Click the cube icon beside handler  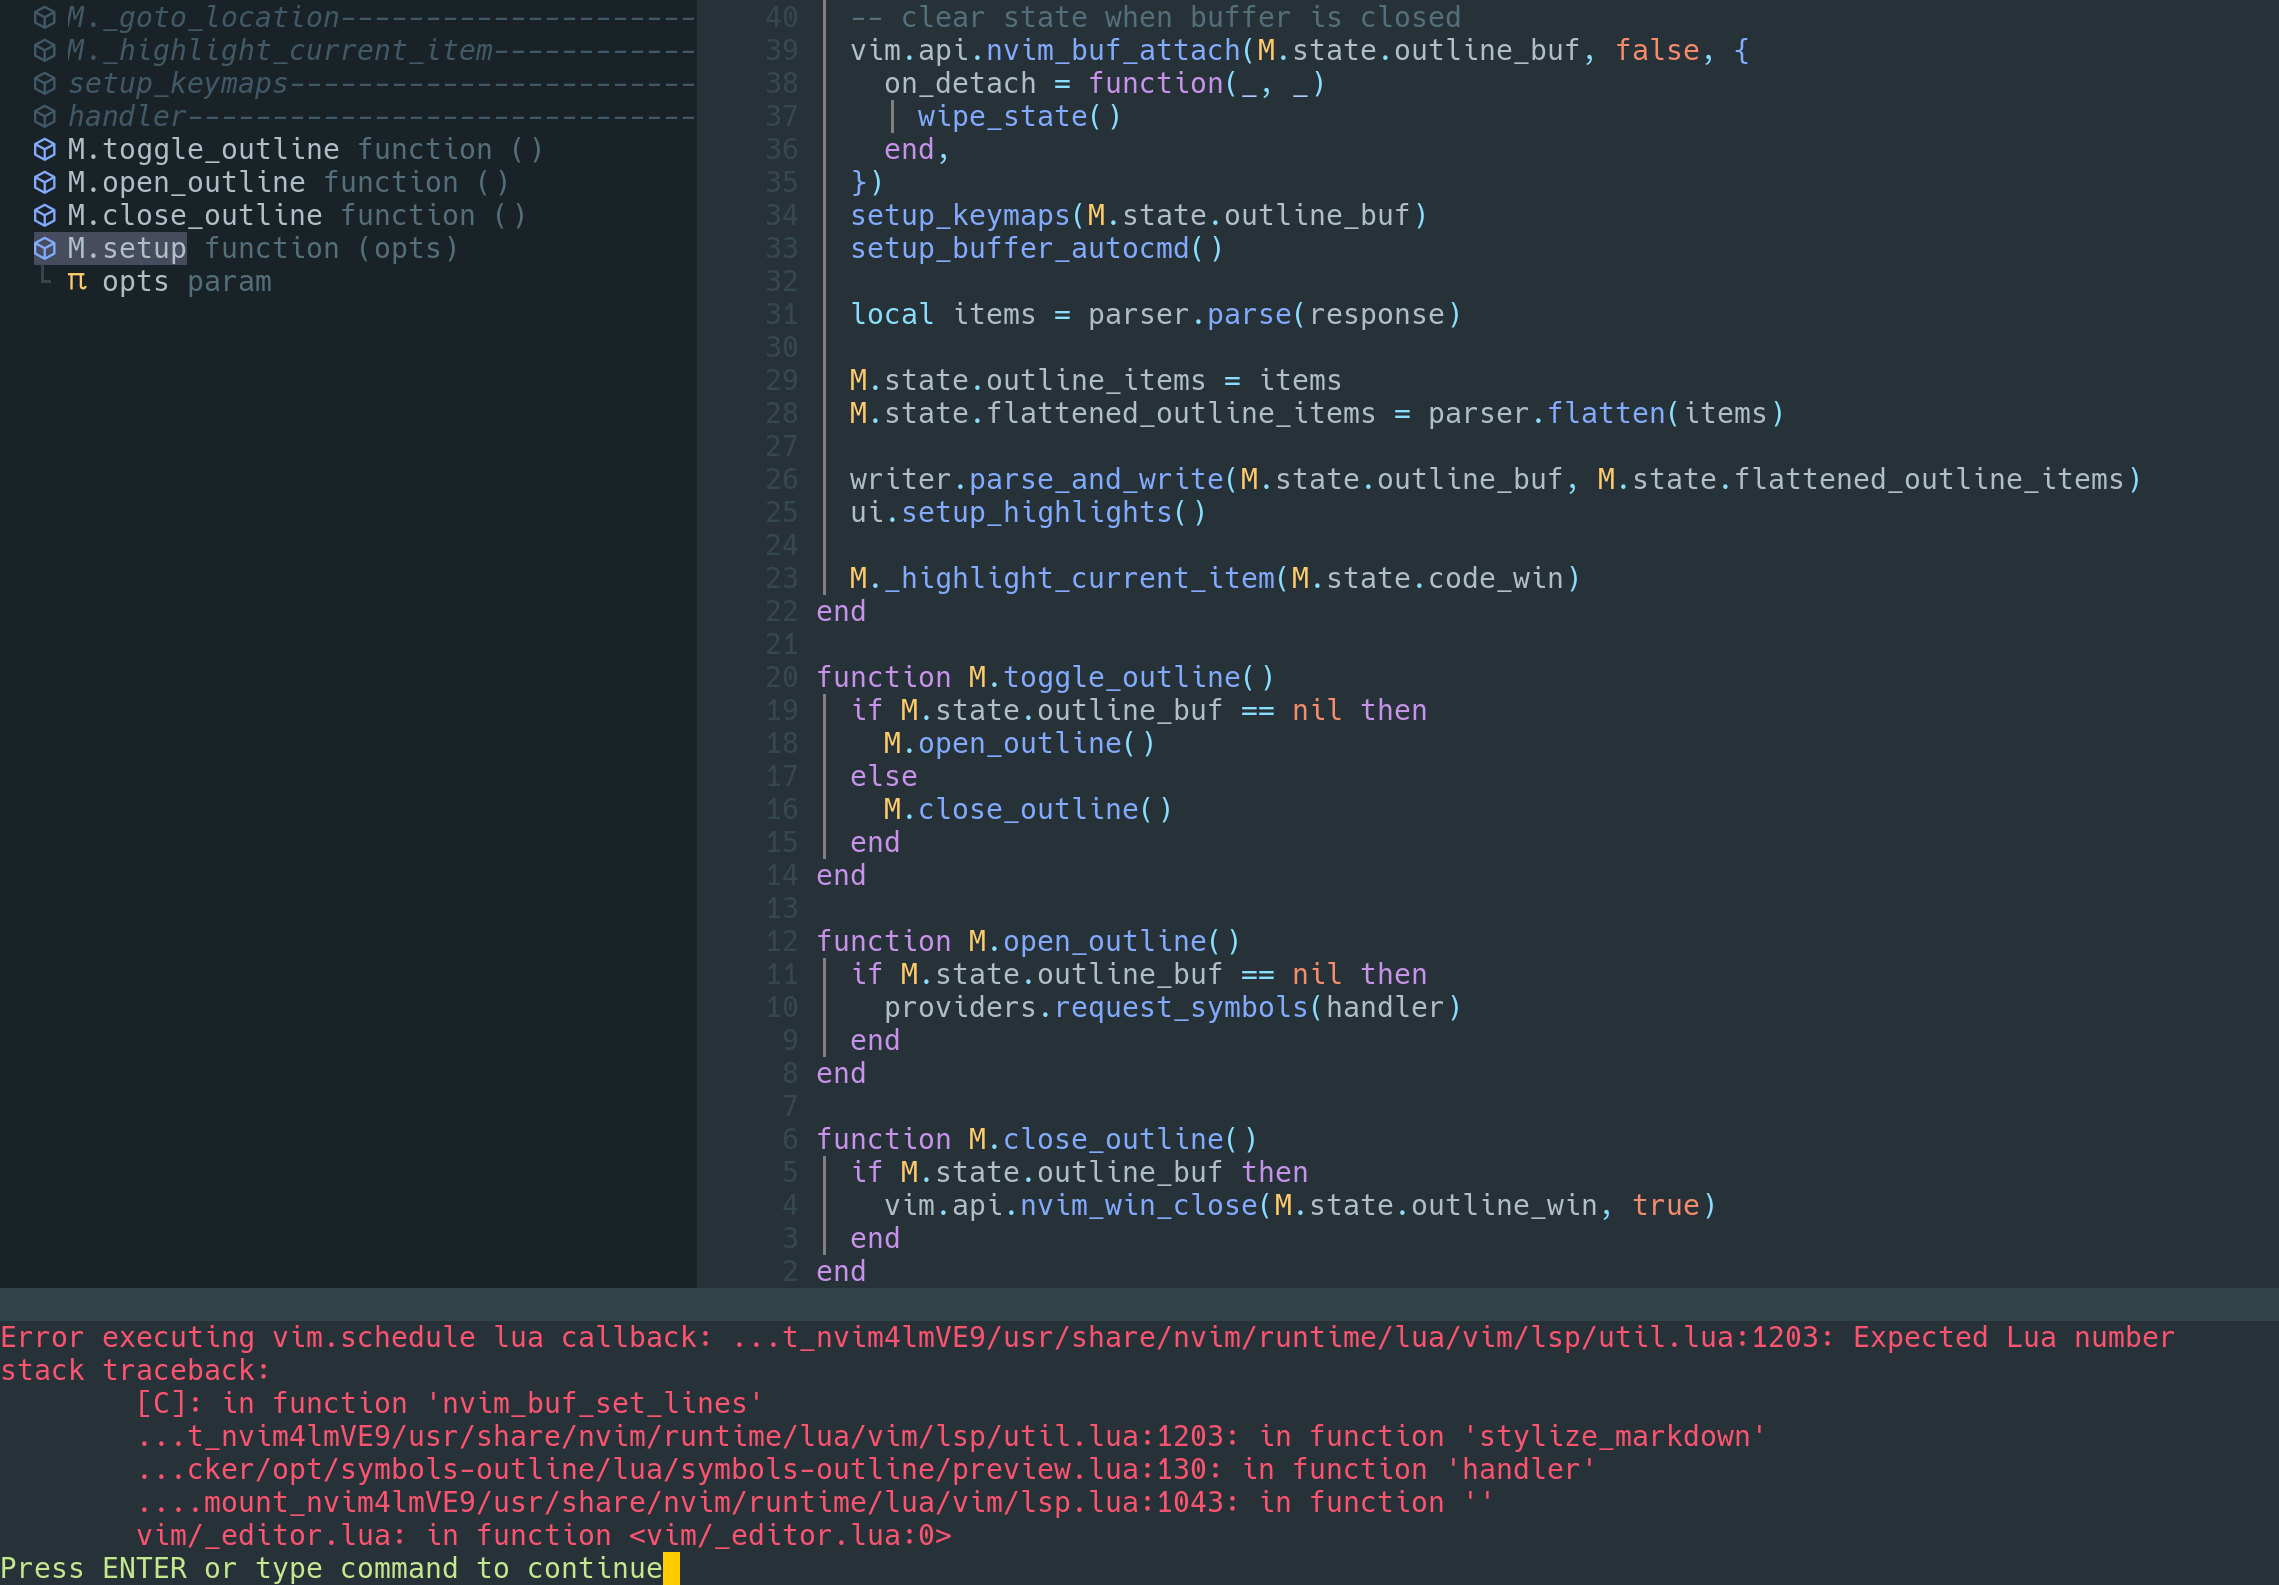pyautogui.click(x=45, y=116)
